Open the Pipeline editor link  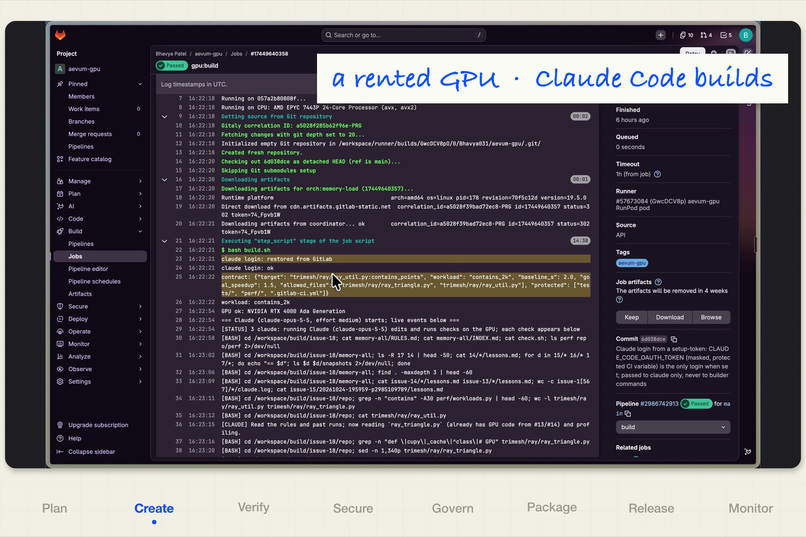(88, 269)
